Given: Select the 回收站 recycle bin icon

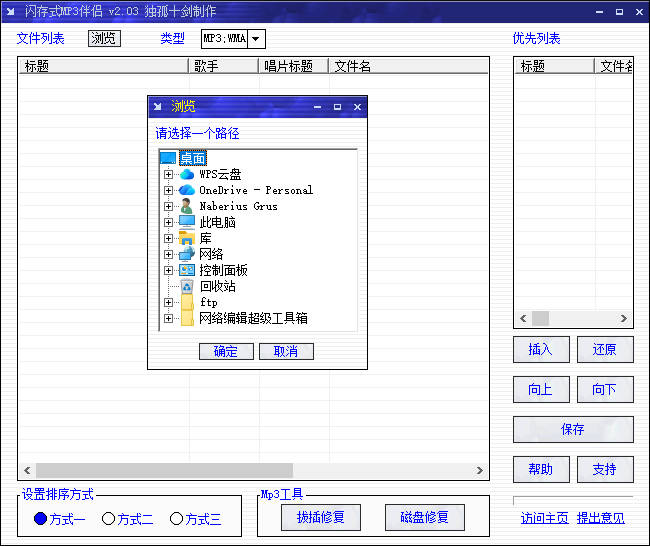Looking at the screenshot, I should (186, 286).
